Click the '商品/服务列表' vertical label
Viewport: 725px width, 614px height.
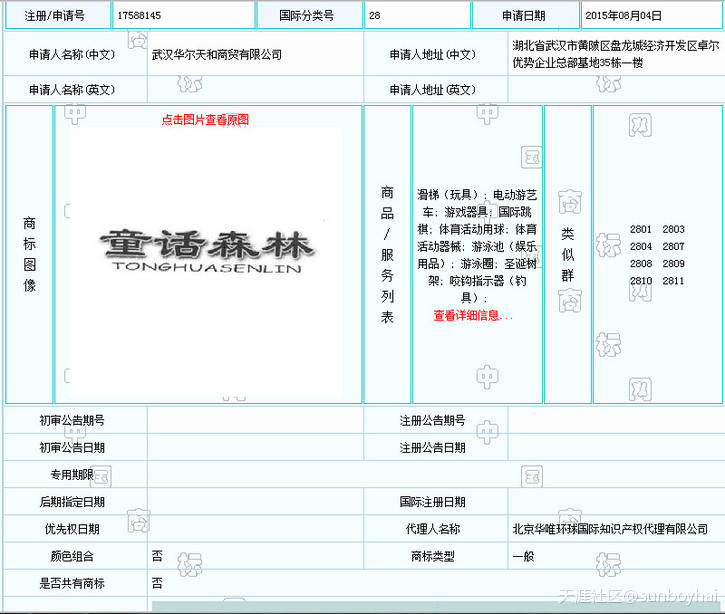tap(387, 254)
